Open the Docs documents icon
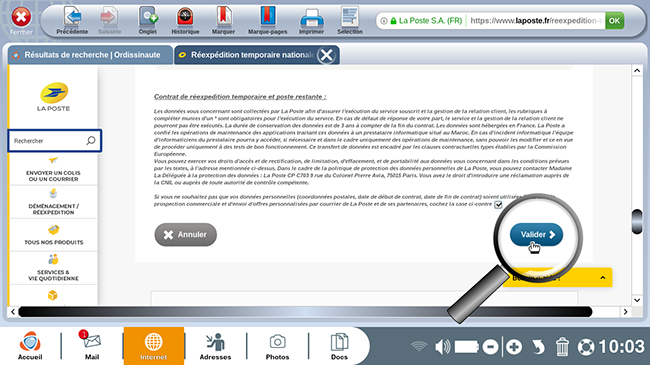Image resolution: width=650 pixels, height=365 pixels. [x=339, y=346]
